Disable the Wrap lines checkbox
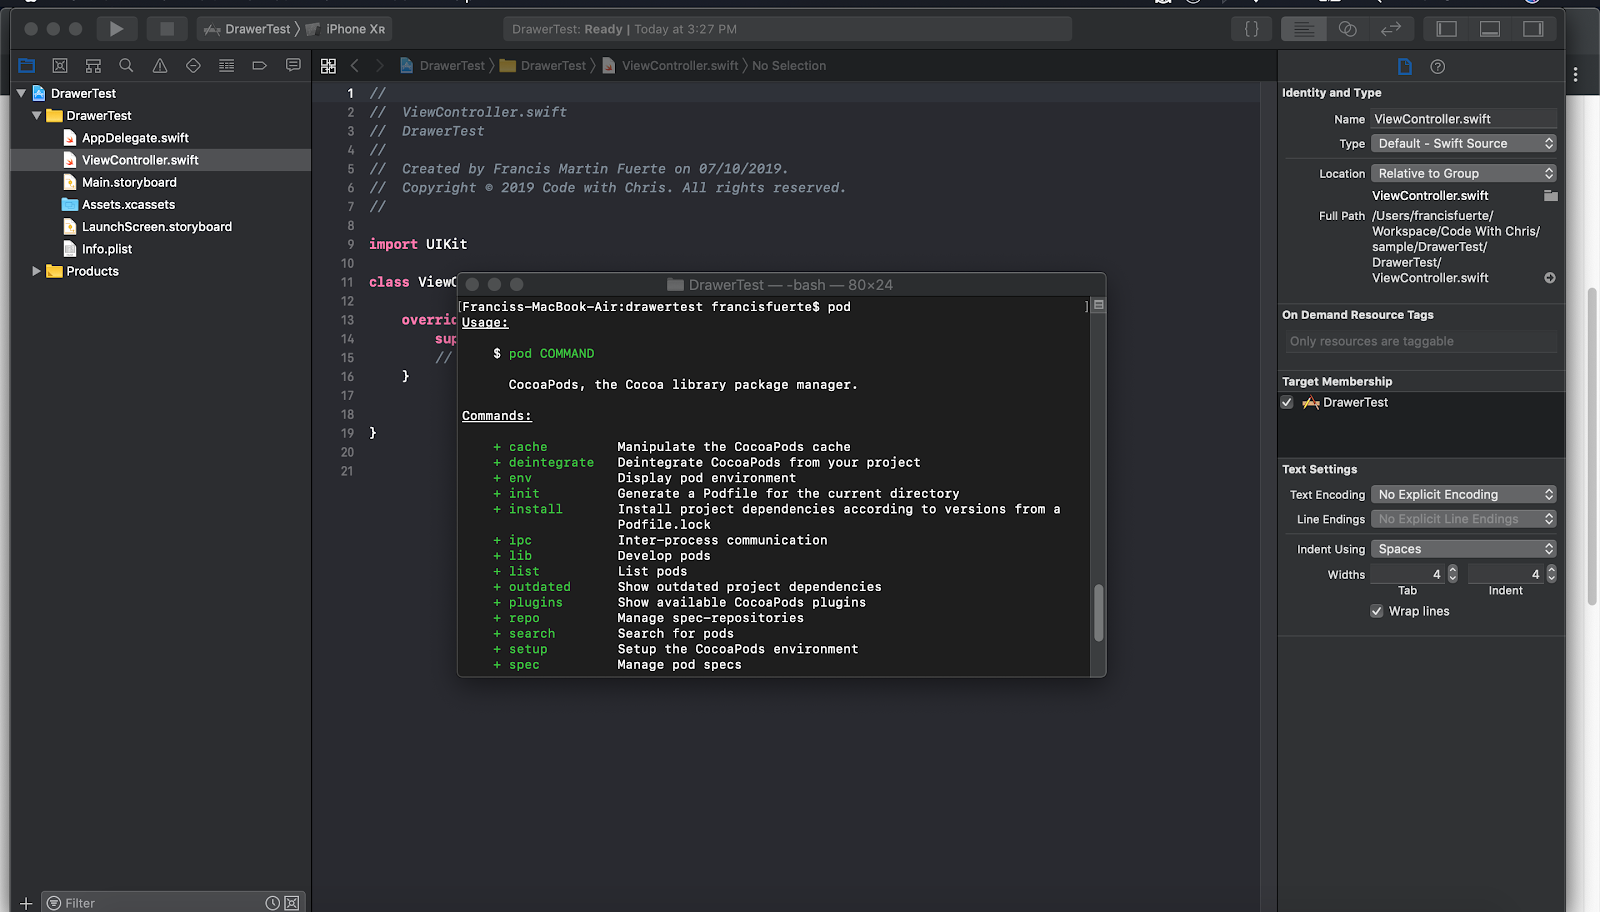 click(x=1376, y=611)
